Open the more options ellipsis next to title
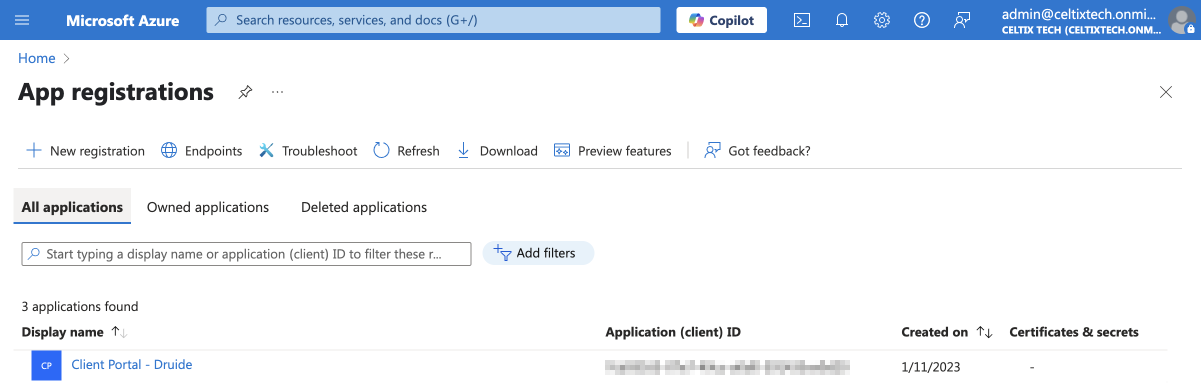 [278, 92]
